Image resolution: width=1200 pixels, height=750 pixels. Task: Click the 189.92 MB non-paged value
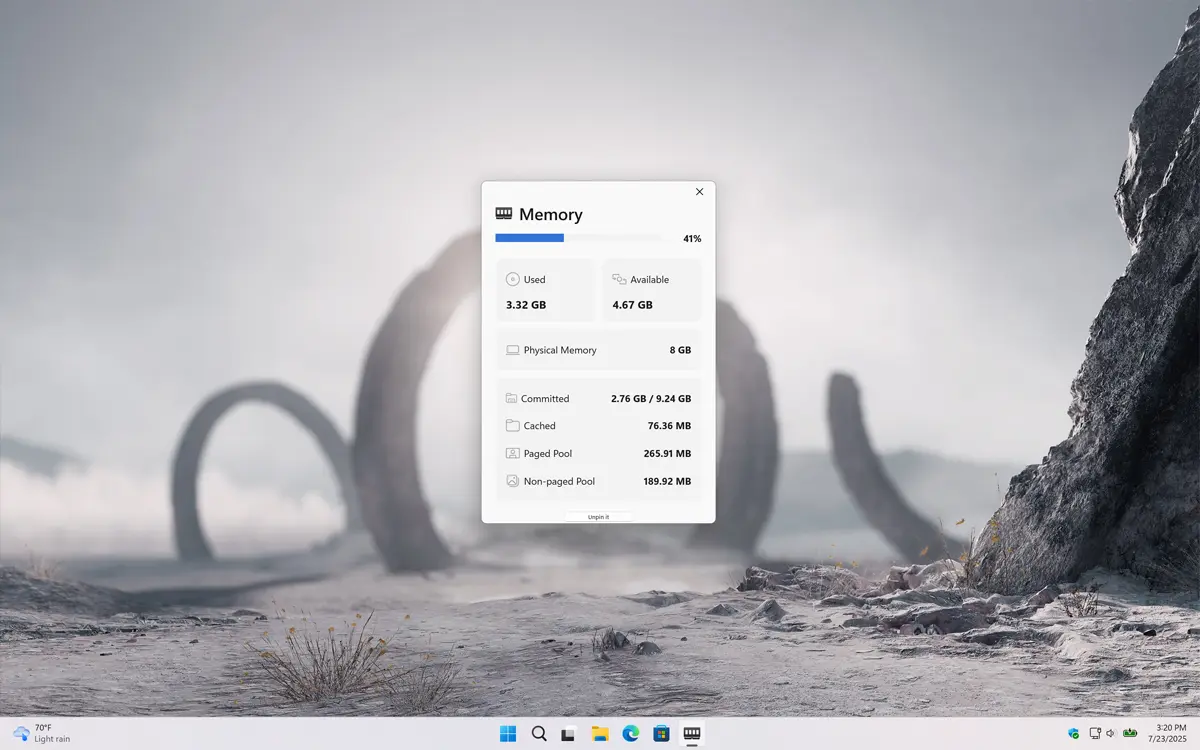click(x=667, y=481)
